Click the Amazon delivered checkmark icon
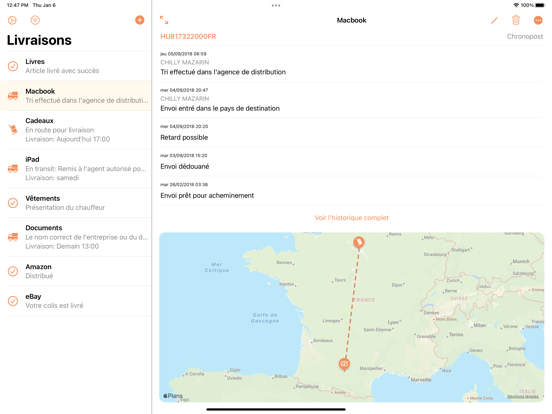552x414 pixels. [x=13, y=271]
